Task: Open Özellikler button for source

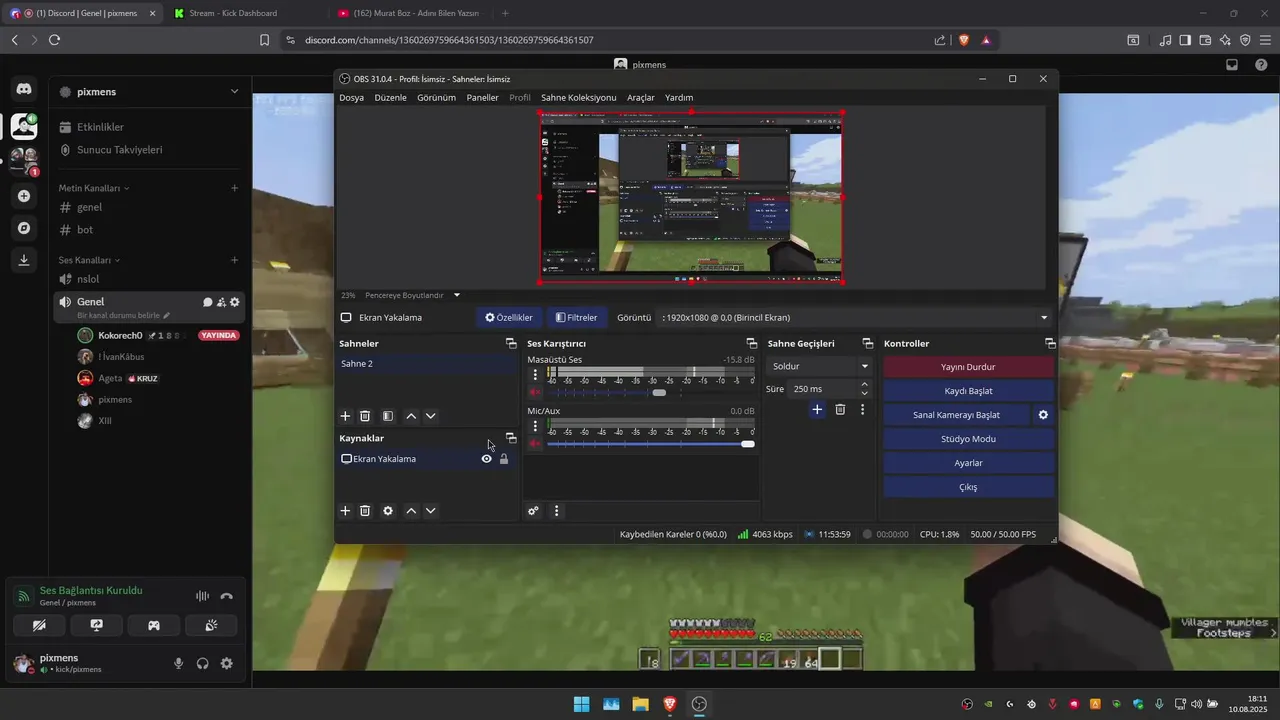Action: pos(509,317)
